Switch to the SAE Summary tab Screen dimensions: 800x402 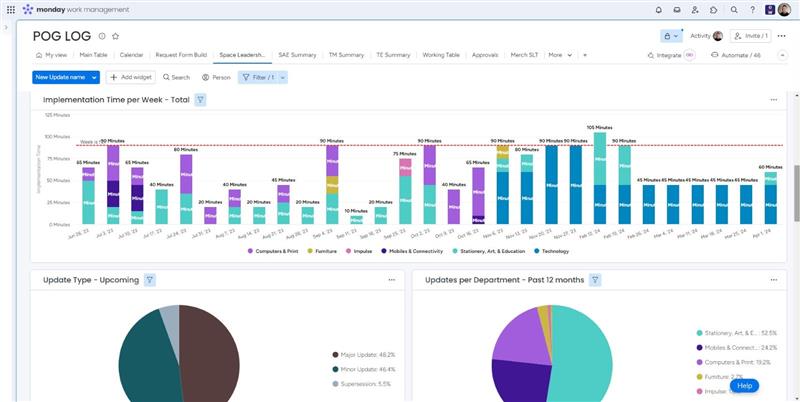coord(297,55)
